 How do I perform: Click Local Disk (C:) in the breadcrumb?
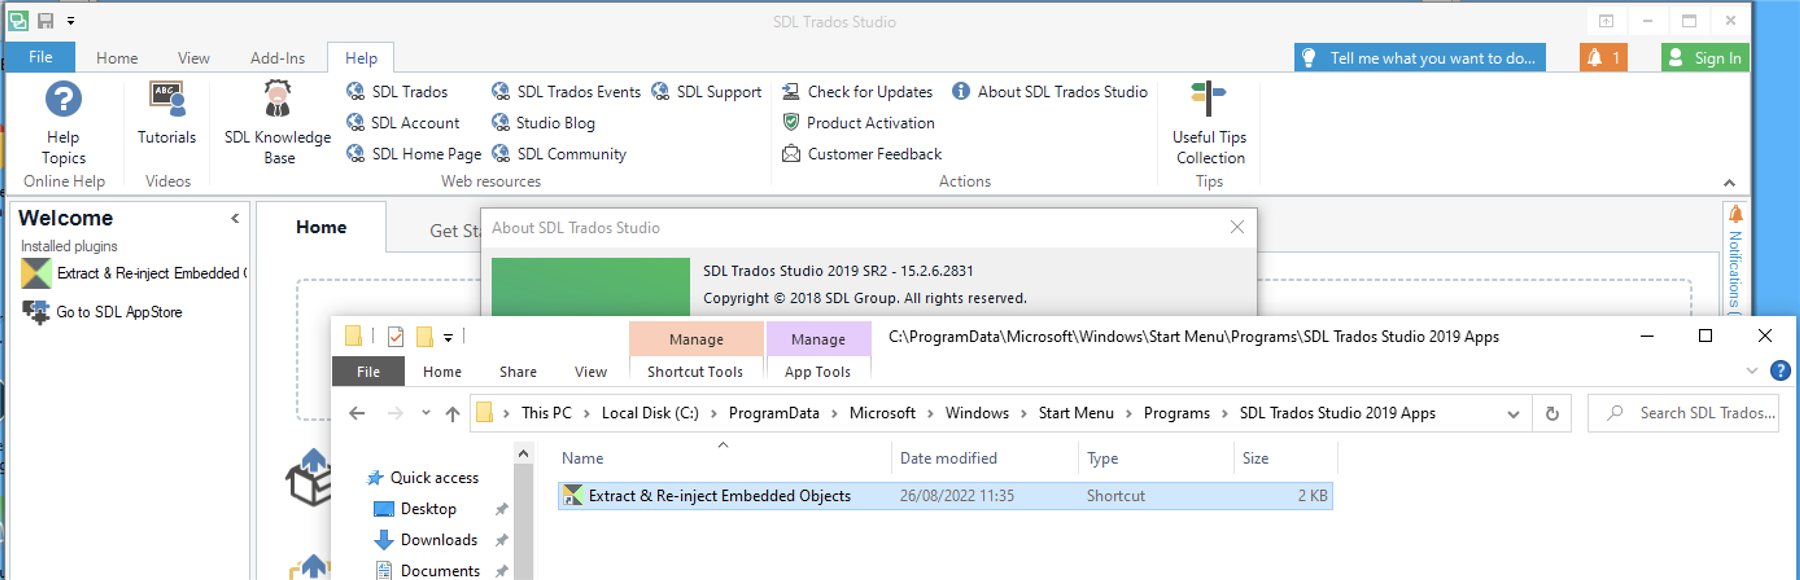tap(650, 413)
